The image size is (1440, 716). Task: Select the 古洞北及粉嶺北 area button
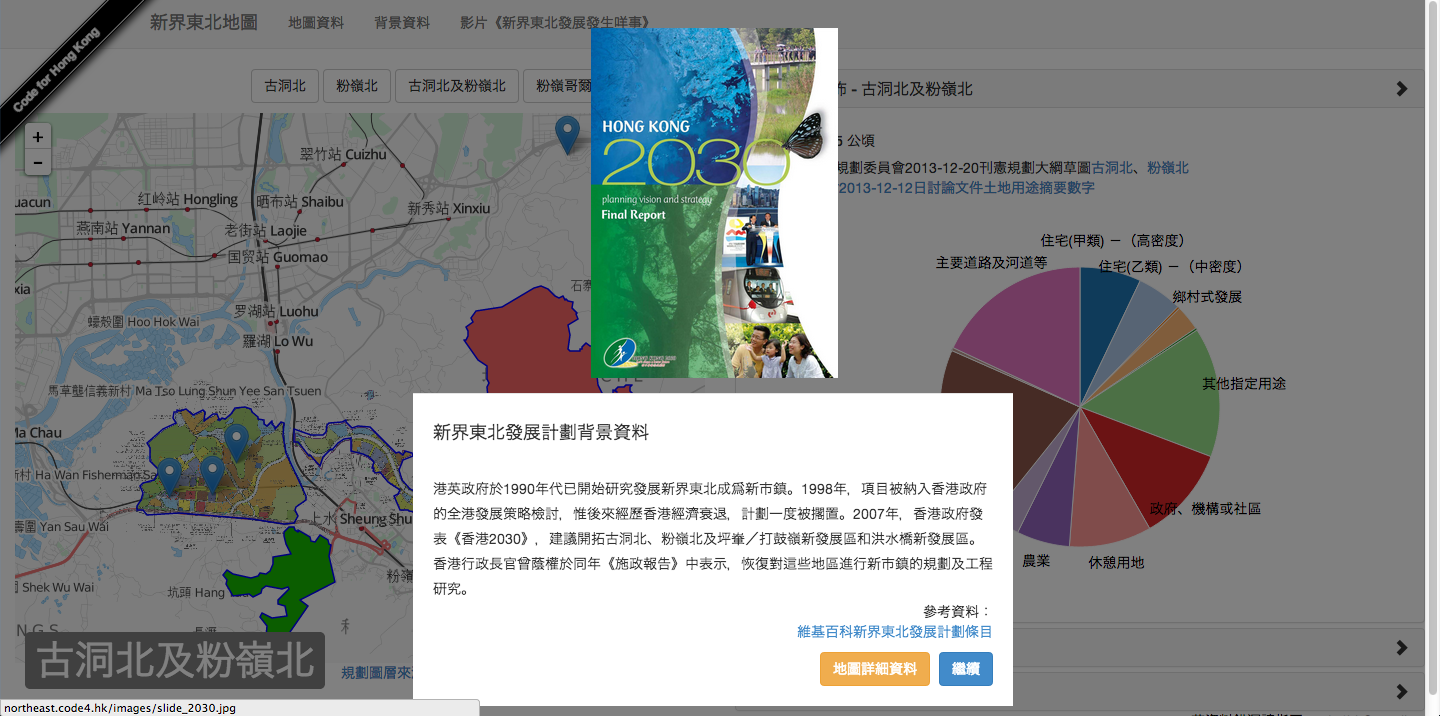[457, 86]
